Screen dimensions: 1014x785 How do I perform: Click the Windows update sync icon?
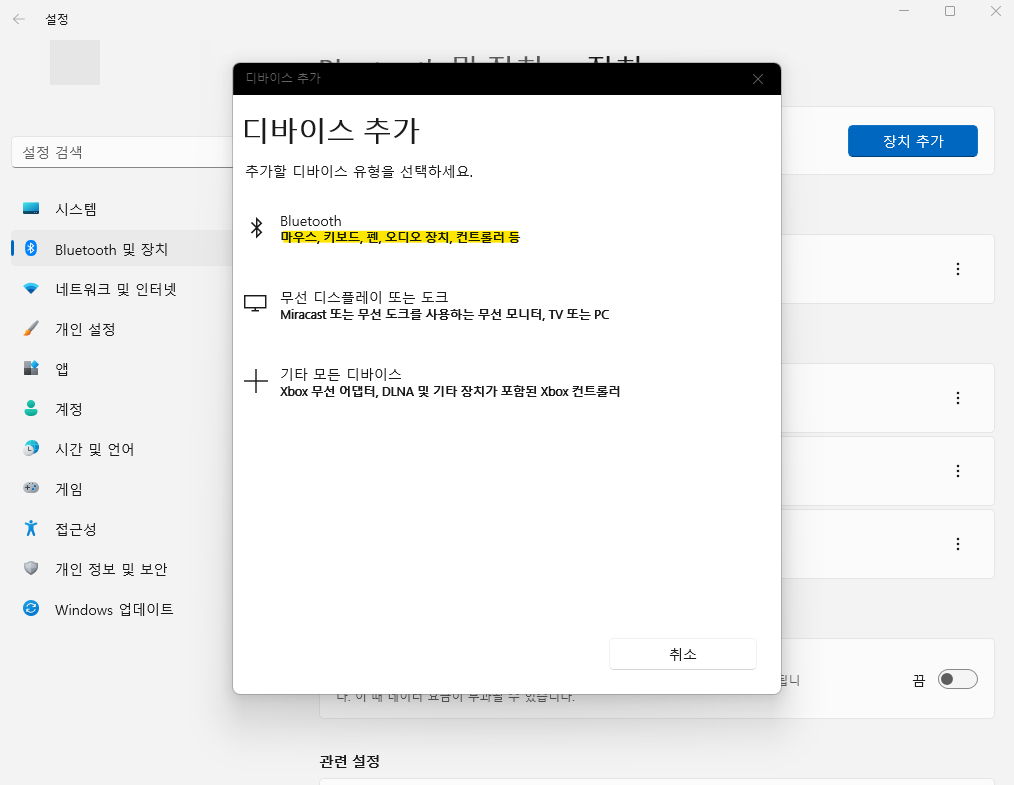tap(31, 608)
